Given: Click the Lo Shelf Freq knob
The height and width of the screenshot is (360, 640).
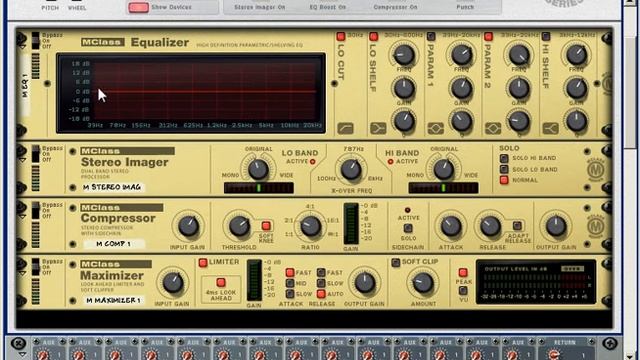Looking at the screenshot, I should (x=404, y=55).
